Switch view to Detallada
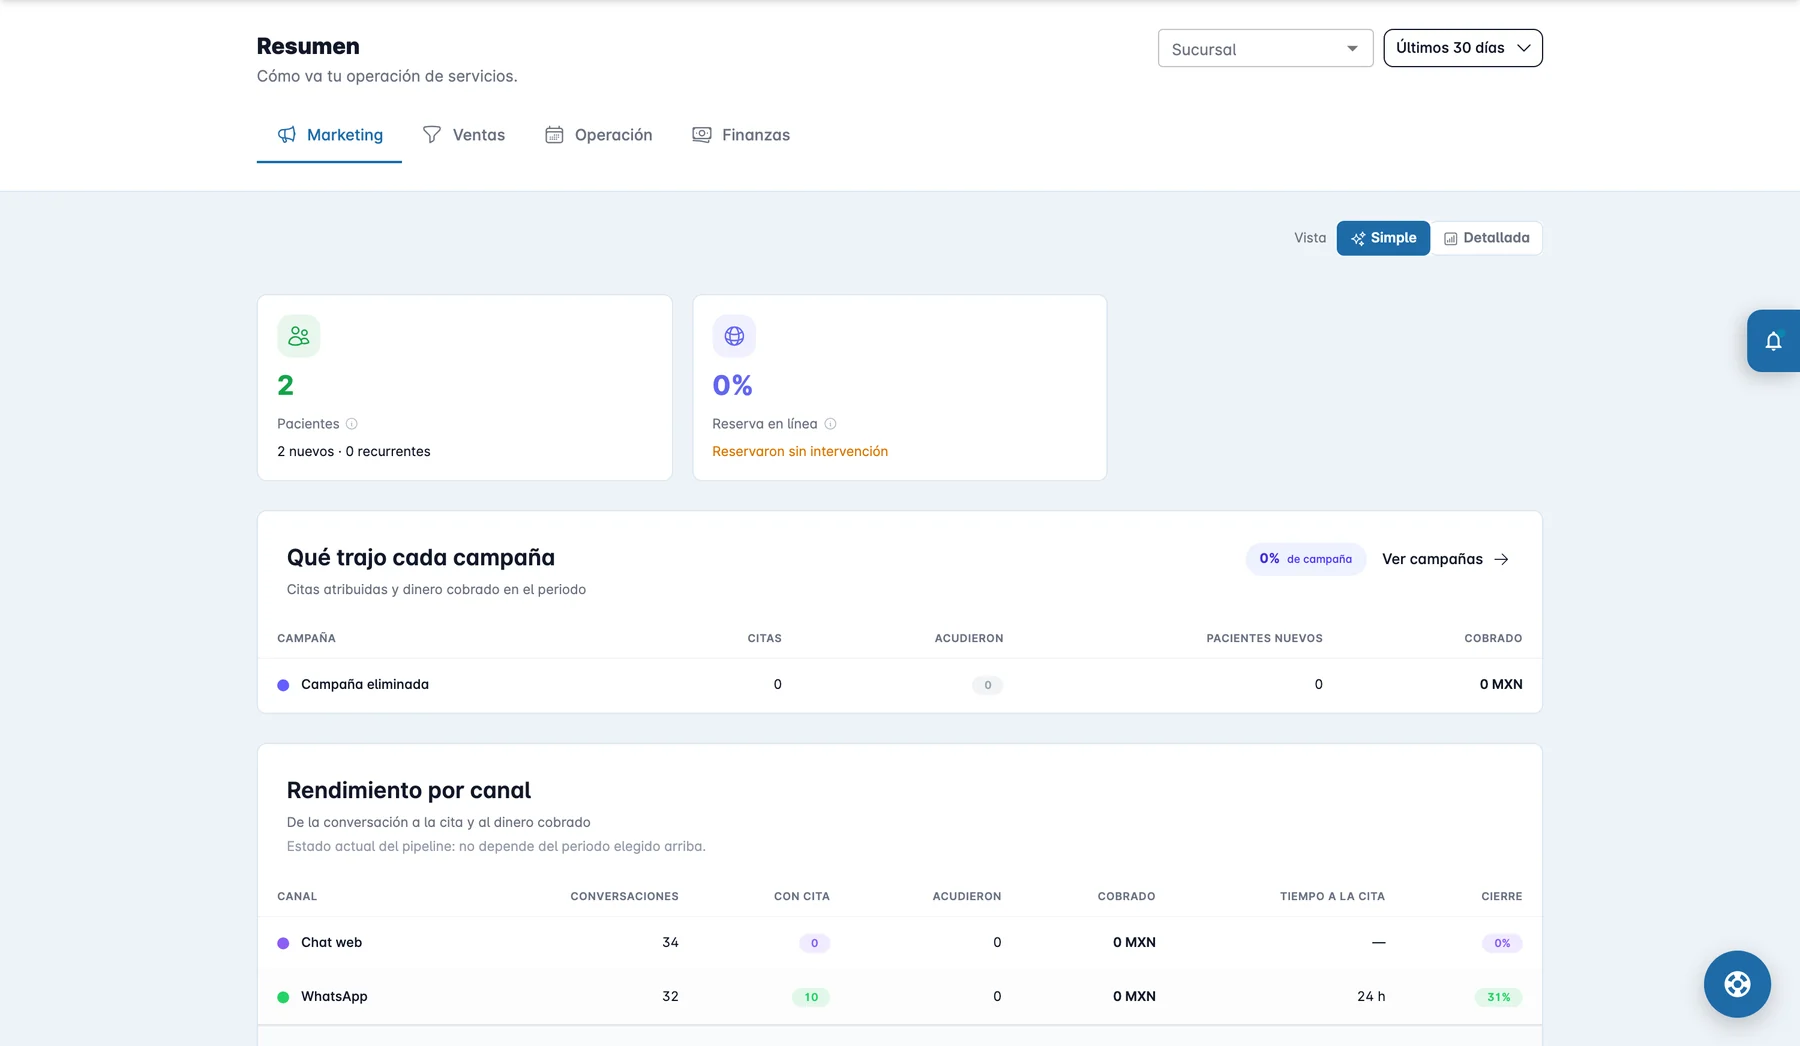Image resolution: width=1800 pixels, height=1046 pixels. tap(1487, 238)
